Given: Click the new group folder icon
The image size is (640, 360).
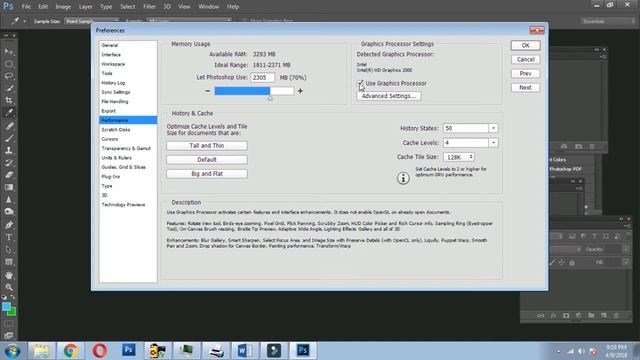Looking at the screenshot, I should point(591,316).
